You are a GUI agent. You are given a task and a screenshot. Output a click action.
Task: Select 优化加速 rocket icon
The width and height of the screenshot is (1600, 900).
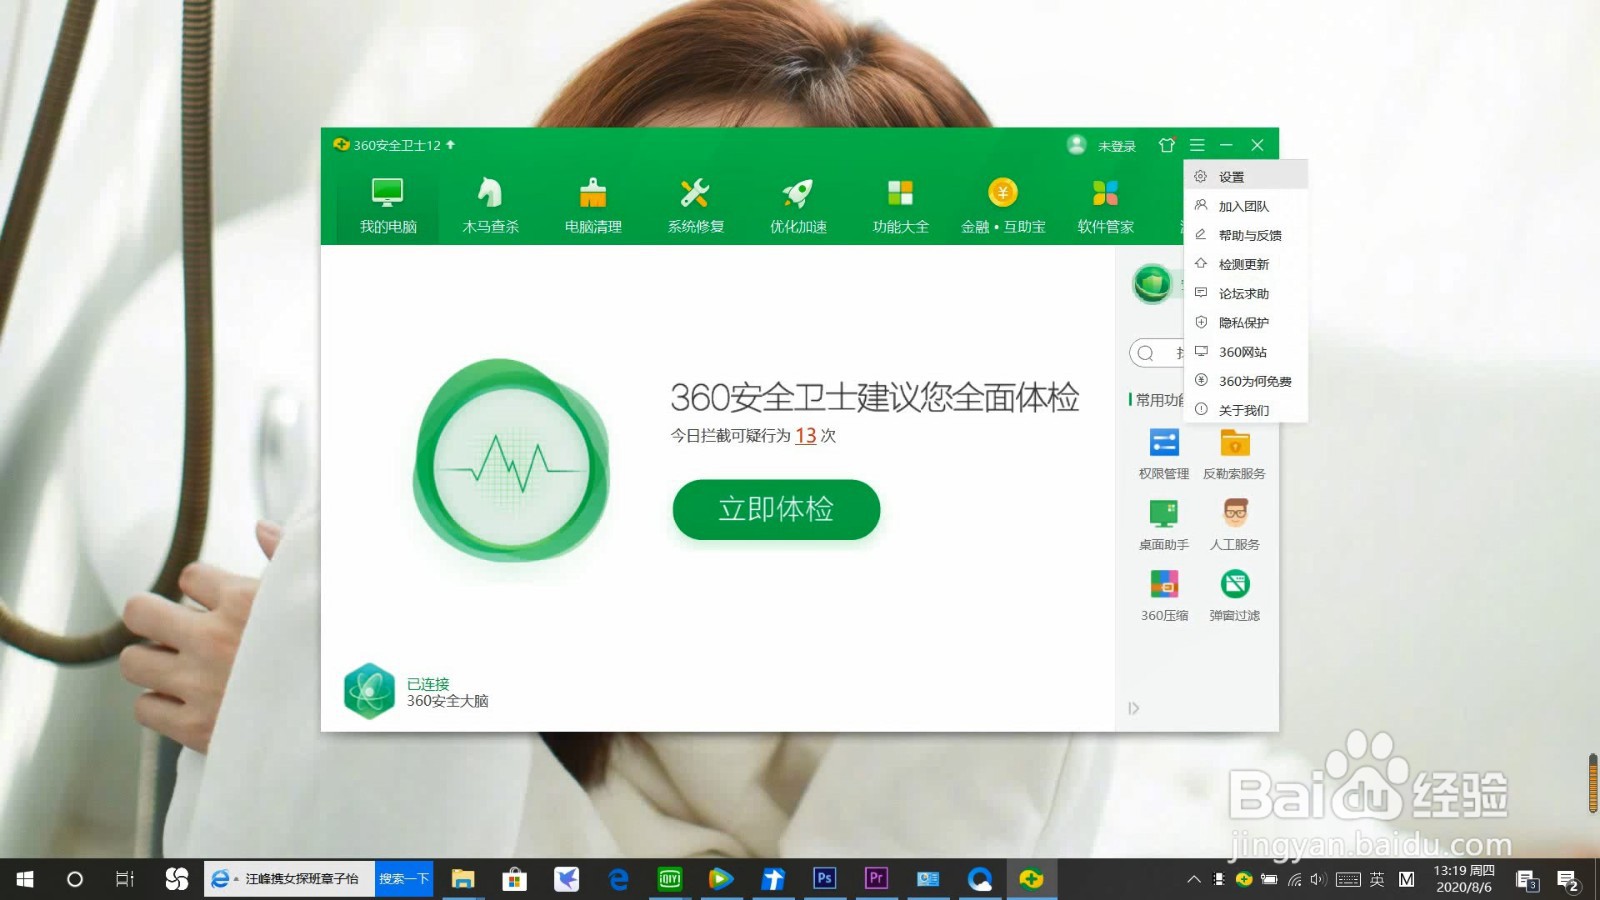coord(798,193)
